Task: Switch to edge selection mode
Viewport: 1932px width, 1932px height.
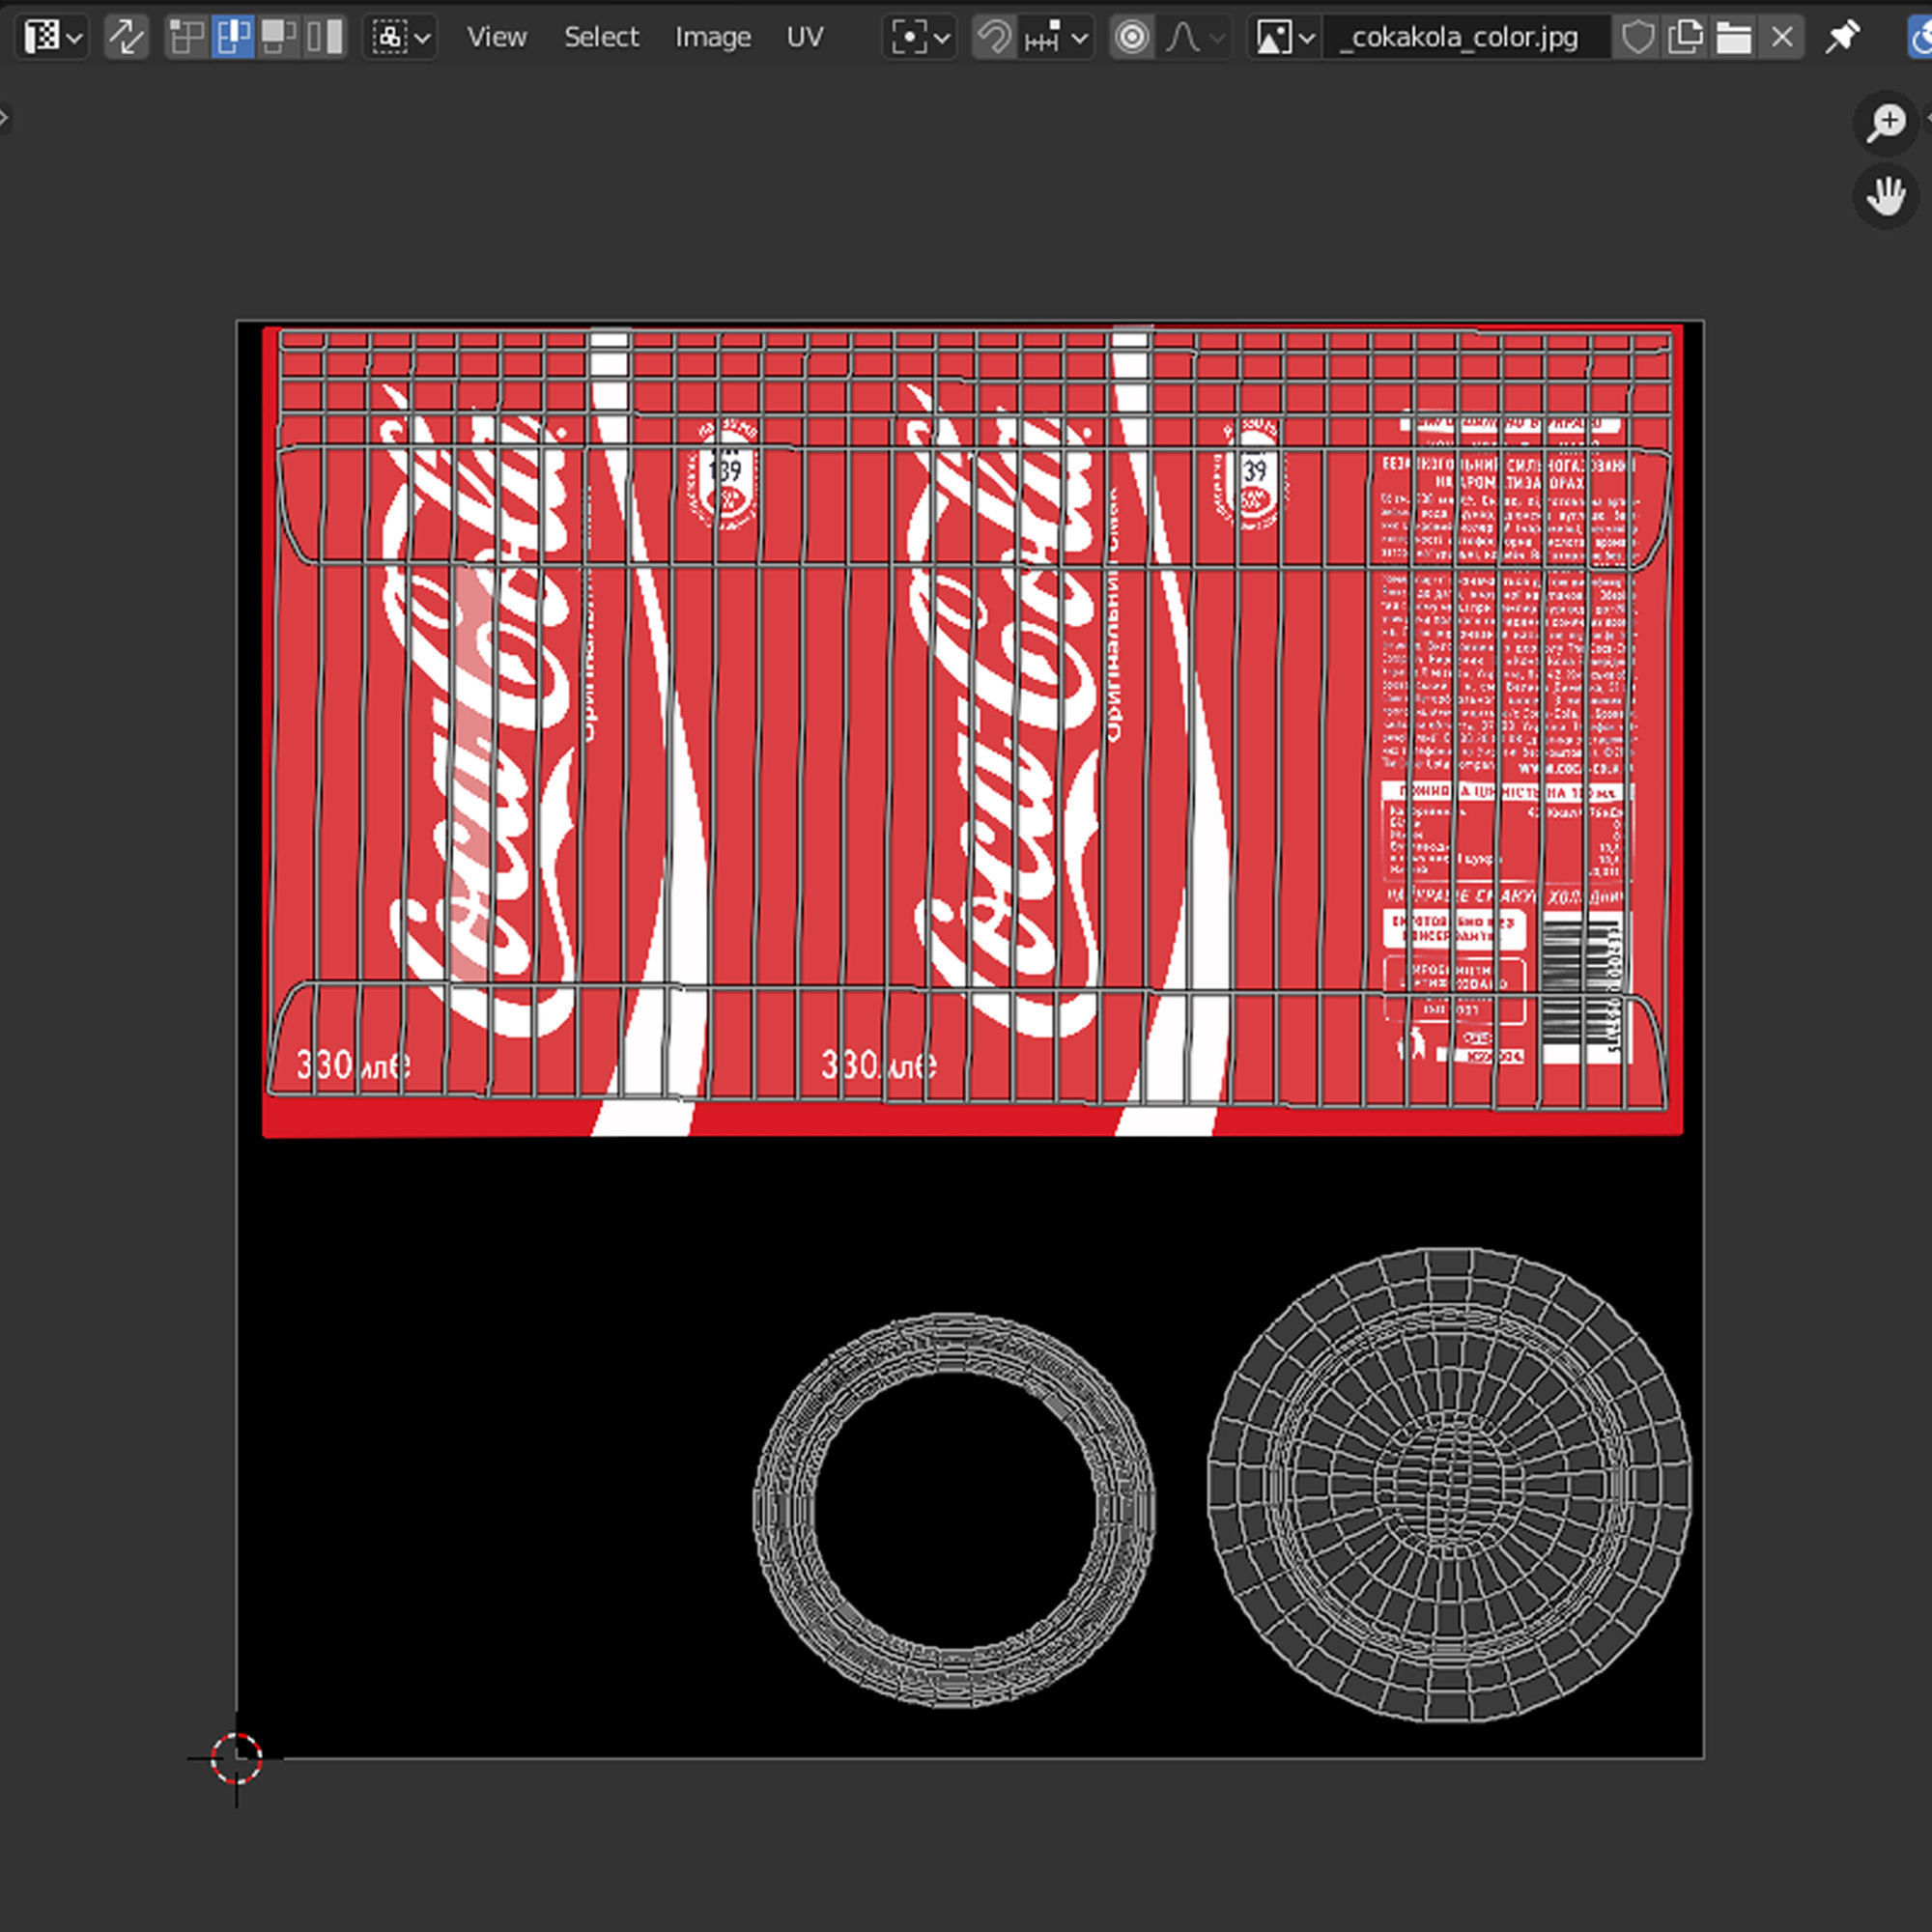Action: pos(233,38)
